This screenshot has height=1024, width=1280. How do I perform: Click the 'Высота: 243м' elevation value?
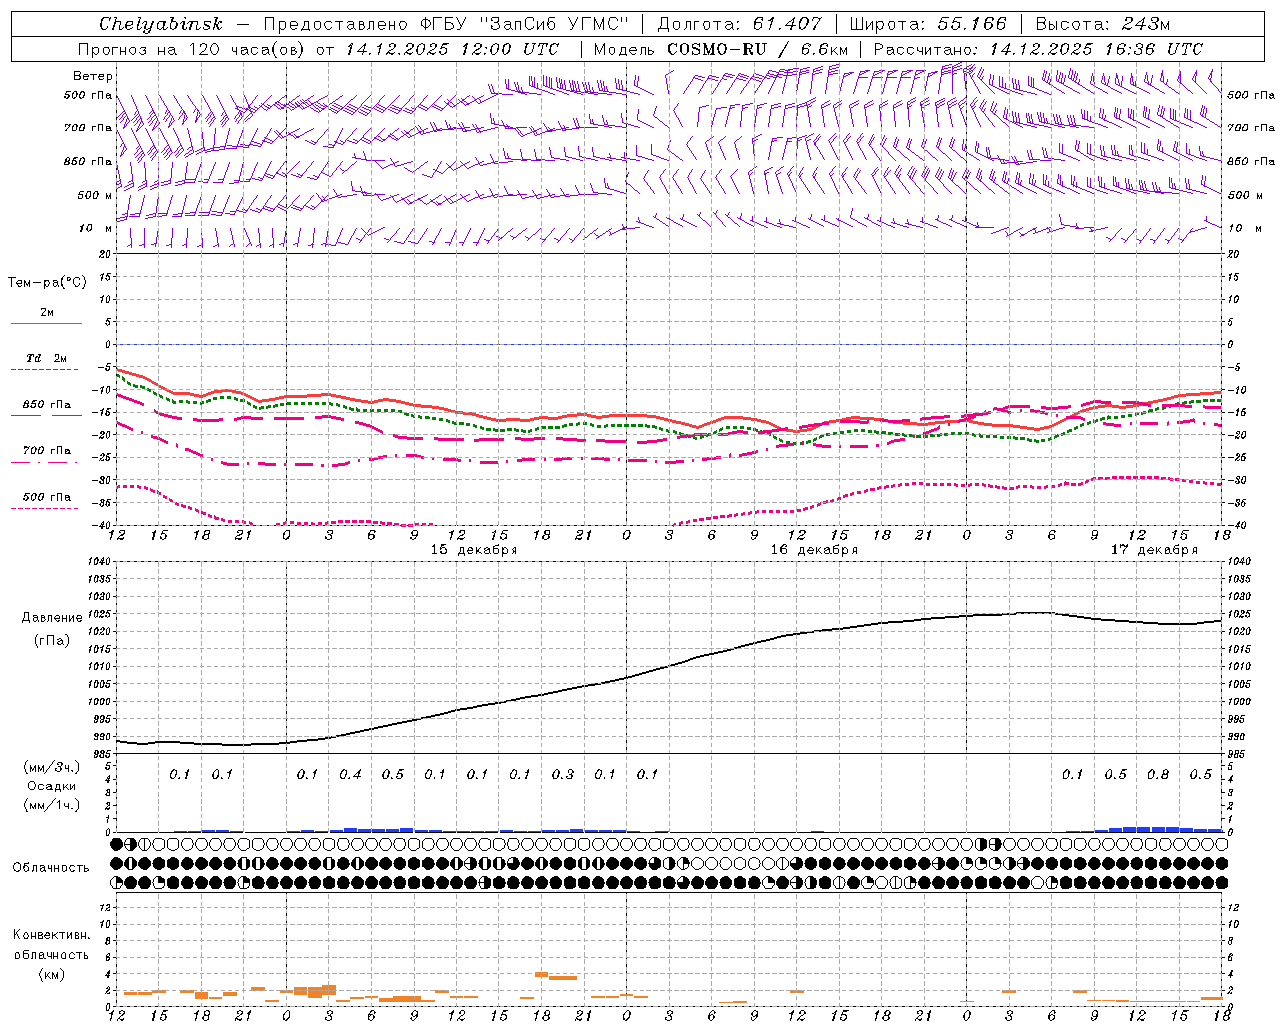(1102, 24)
